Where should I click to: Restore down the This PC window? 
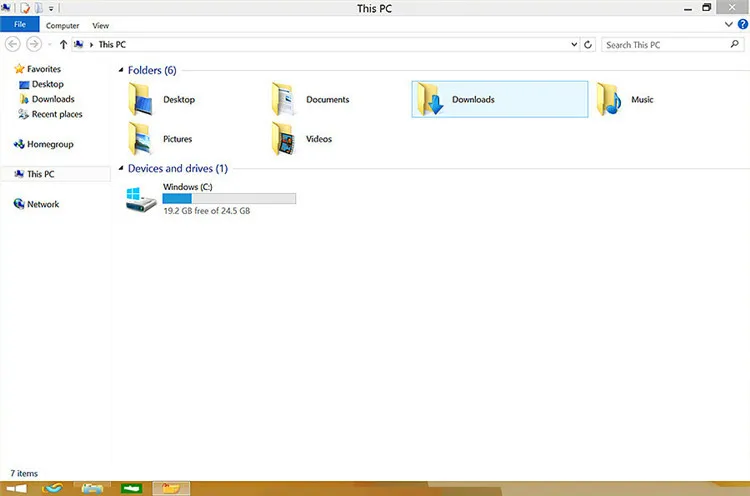706,7
